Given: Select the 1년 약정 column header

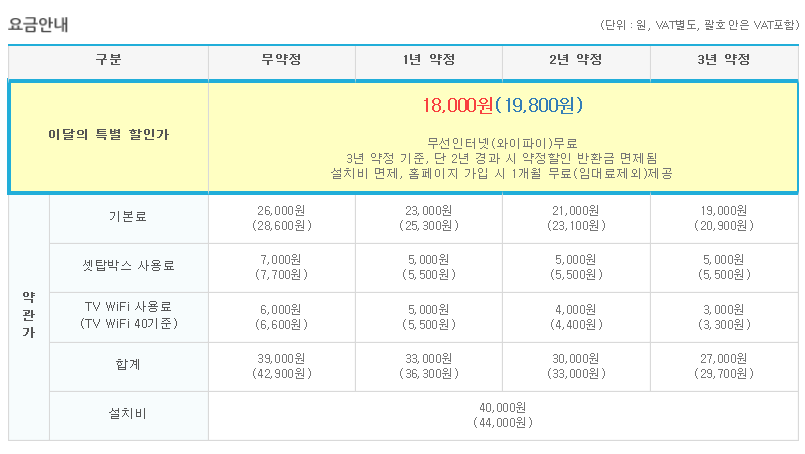Looking at the screenshot, I should [428, 61].
